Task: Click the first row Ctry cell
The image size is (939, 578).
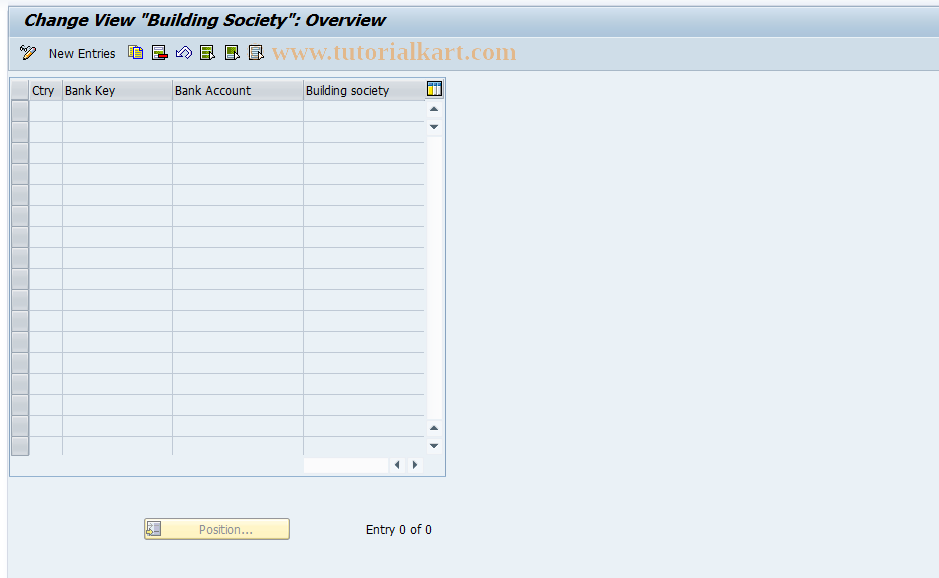Action: pyautogui.click(x=46, y=111)
